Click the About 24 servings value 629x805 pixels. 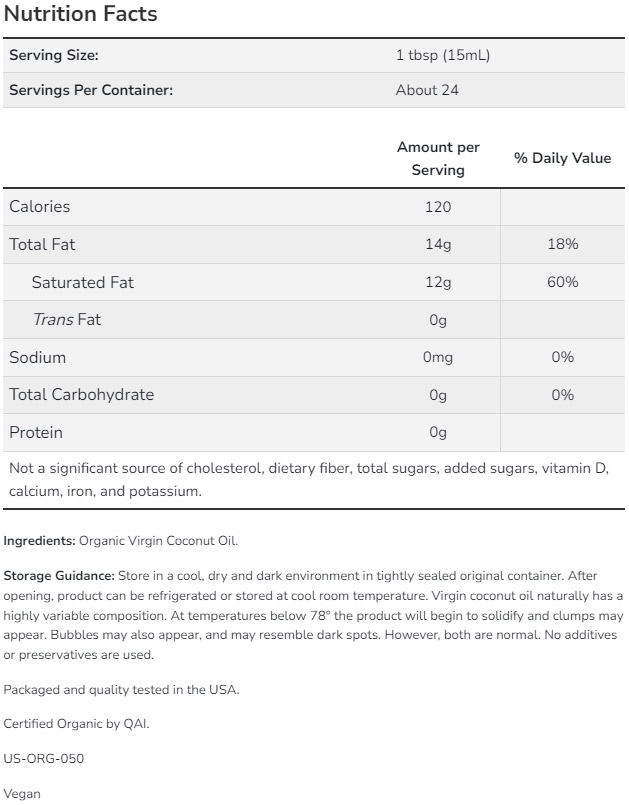click(x=427, y=90)
